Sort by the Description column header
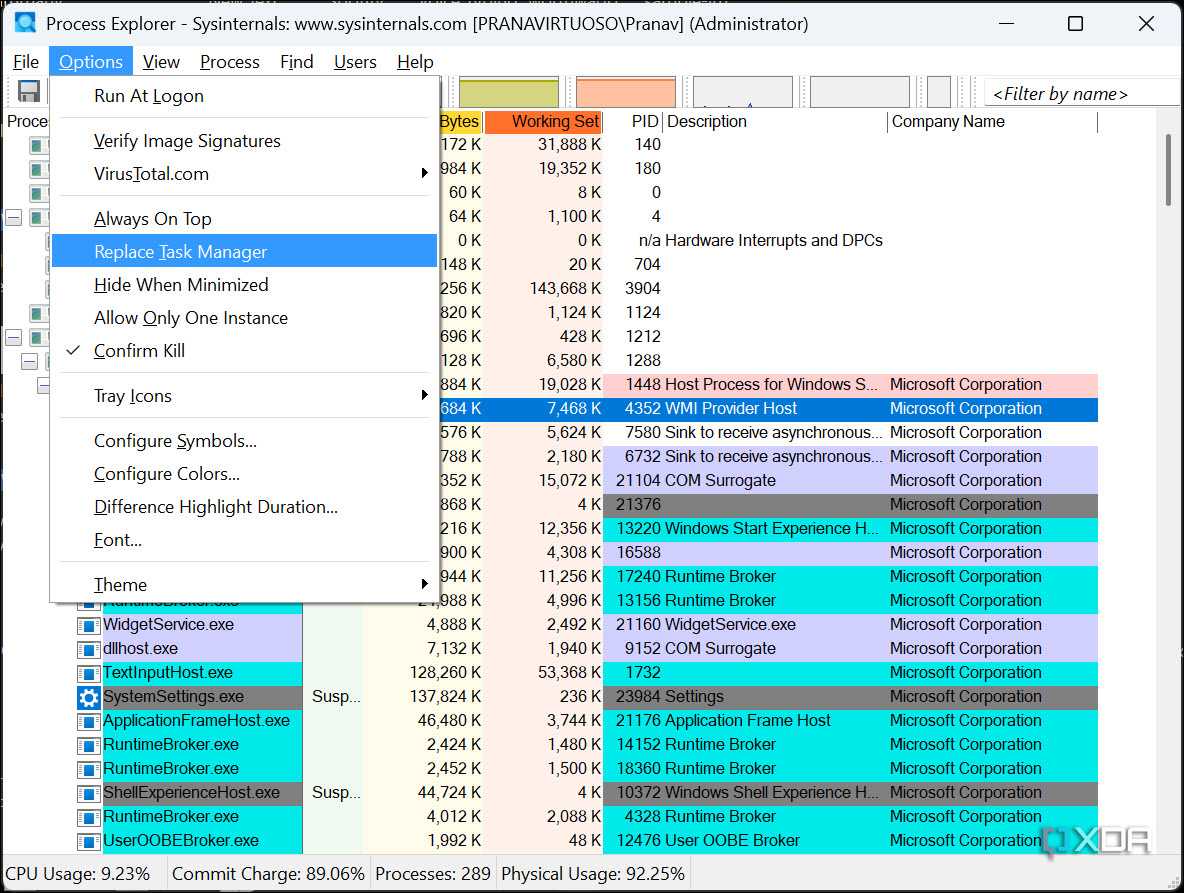The image size is (1184, 893). tap(775, 122)
